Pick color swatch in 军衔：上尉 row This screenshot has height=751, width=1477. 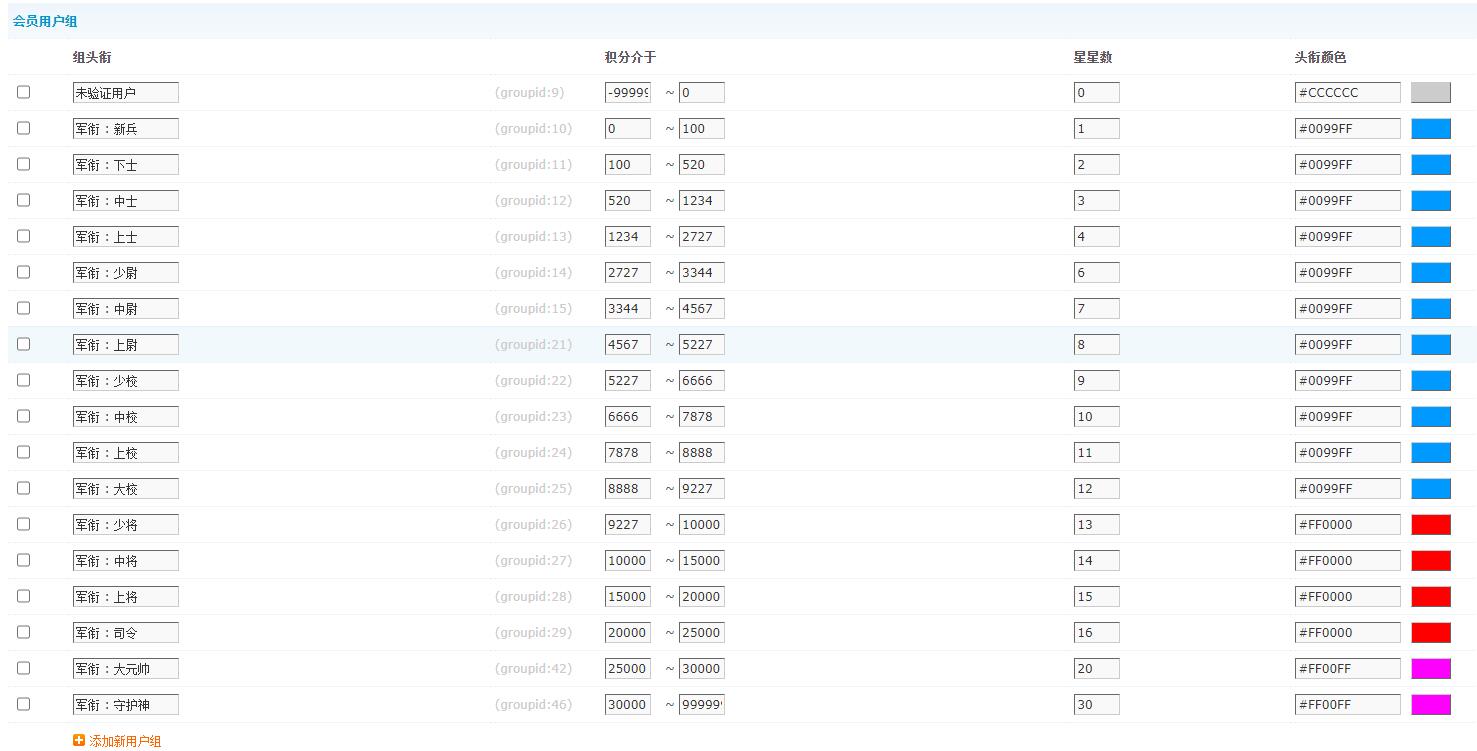(1431, 344)
